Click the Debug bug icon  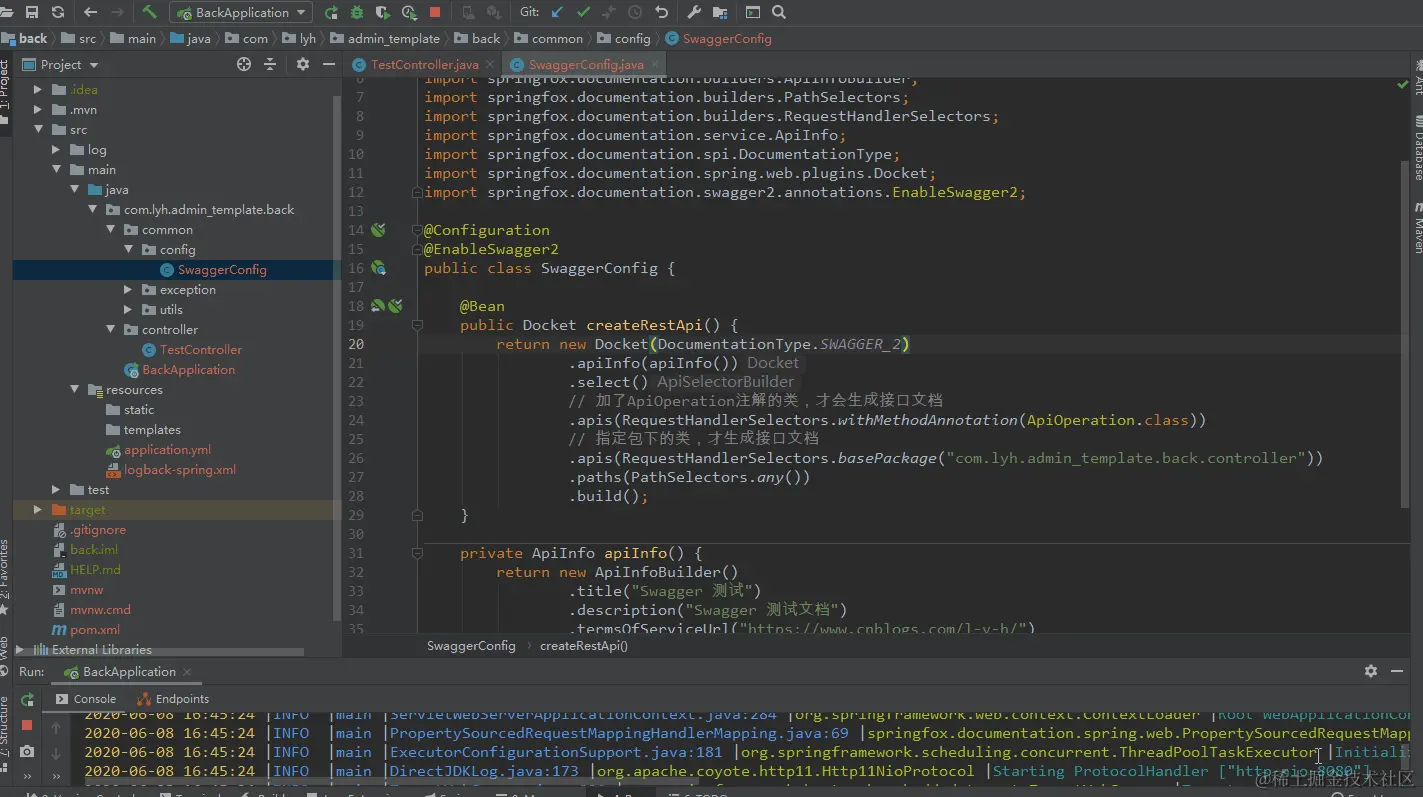point(357,12)
